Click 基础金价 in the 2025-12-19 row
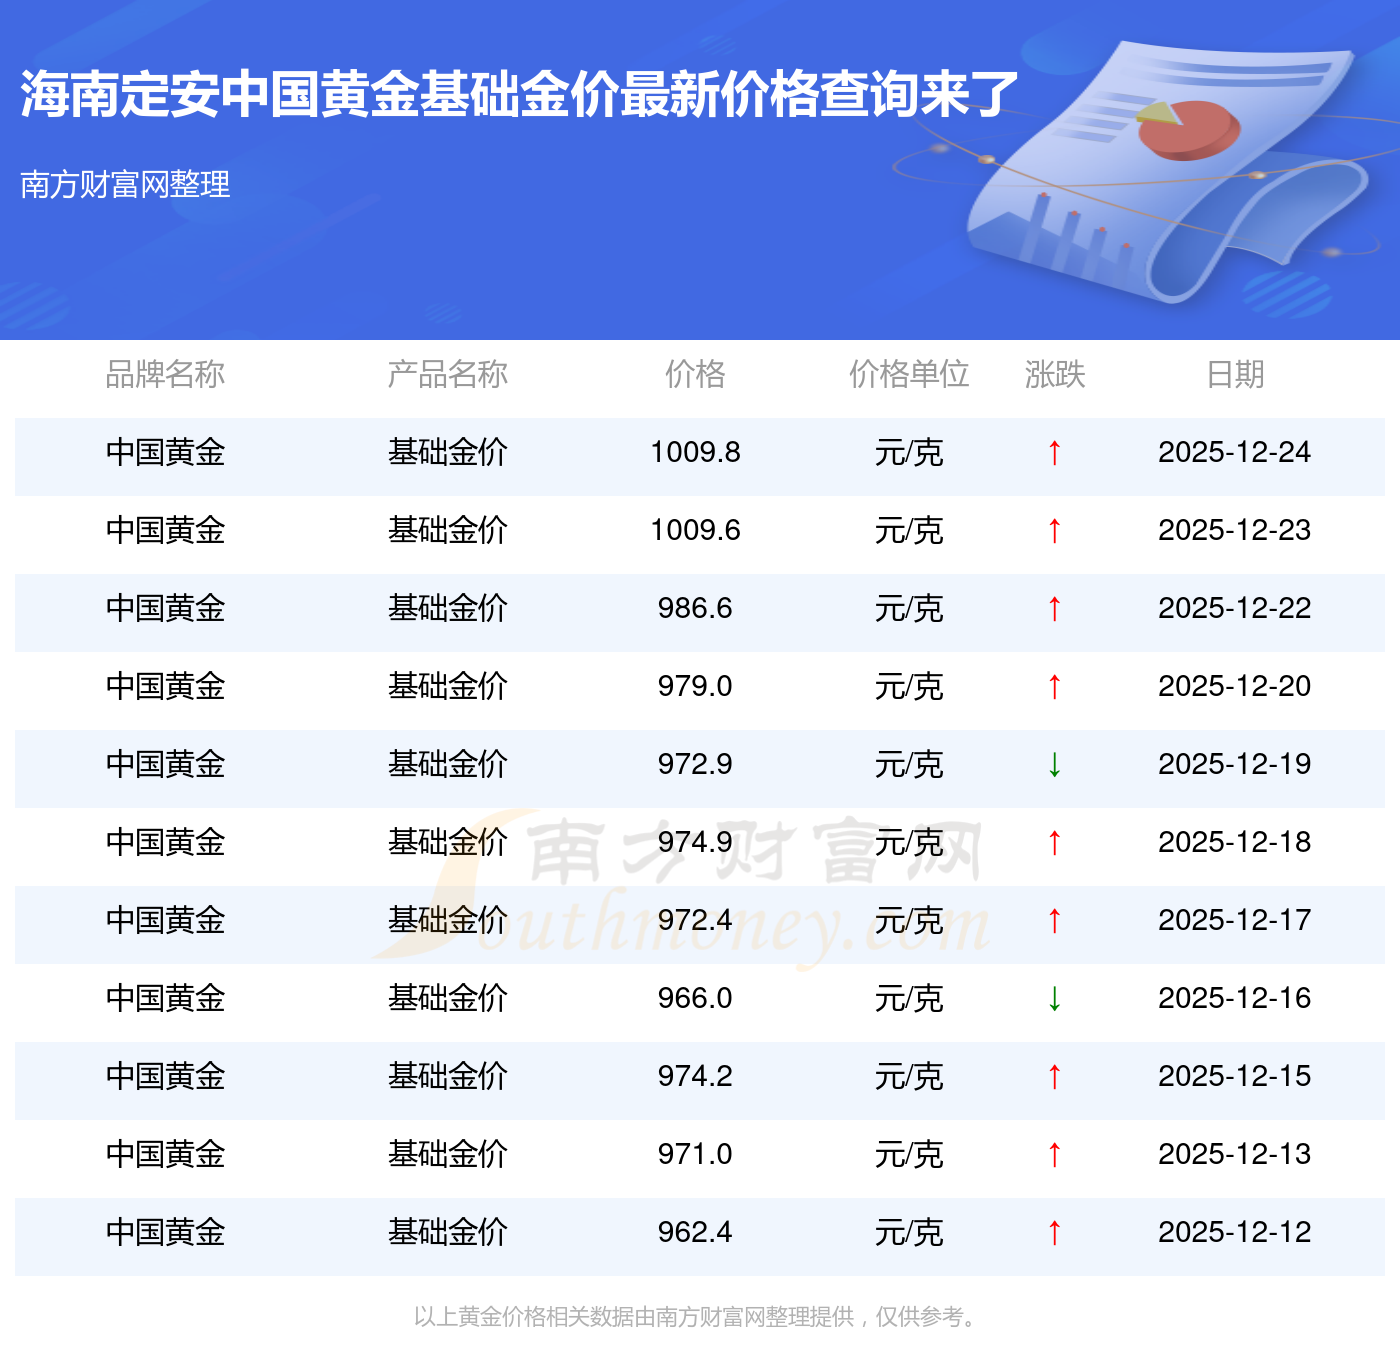The height and width of the screenshot is (1362, 1400). pos(447,764)
